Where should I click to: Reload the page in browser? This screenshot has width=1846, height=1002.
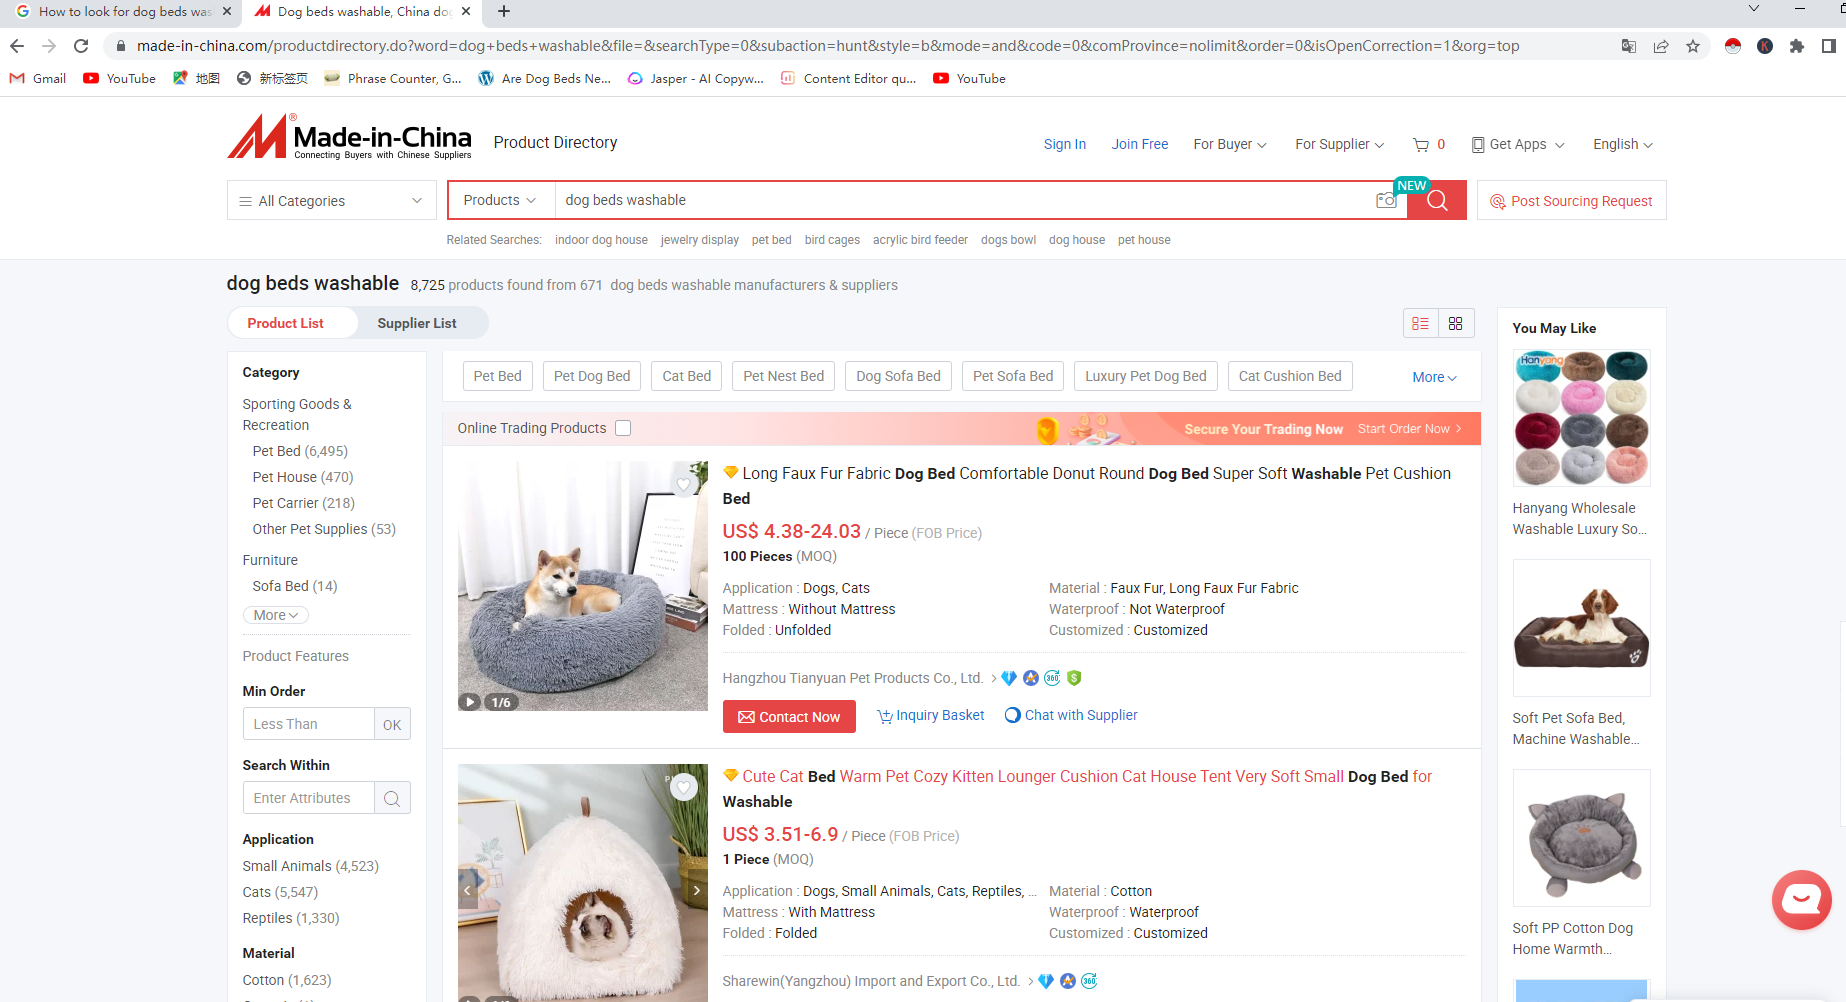[81, 46]
